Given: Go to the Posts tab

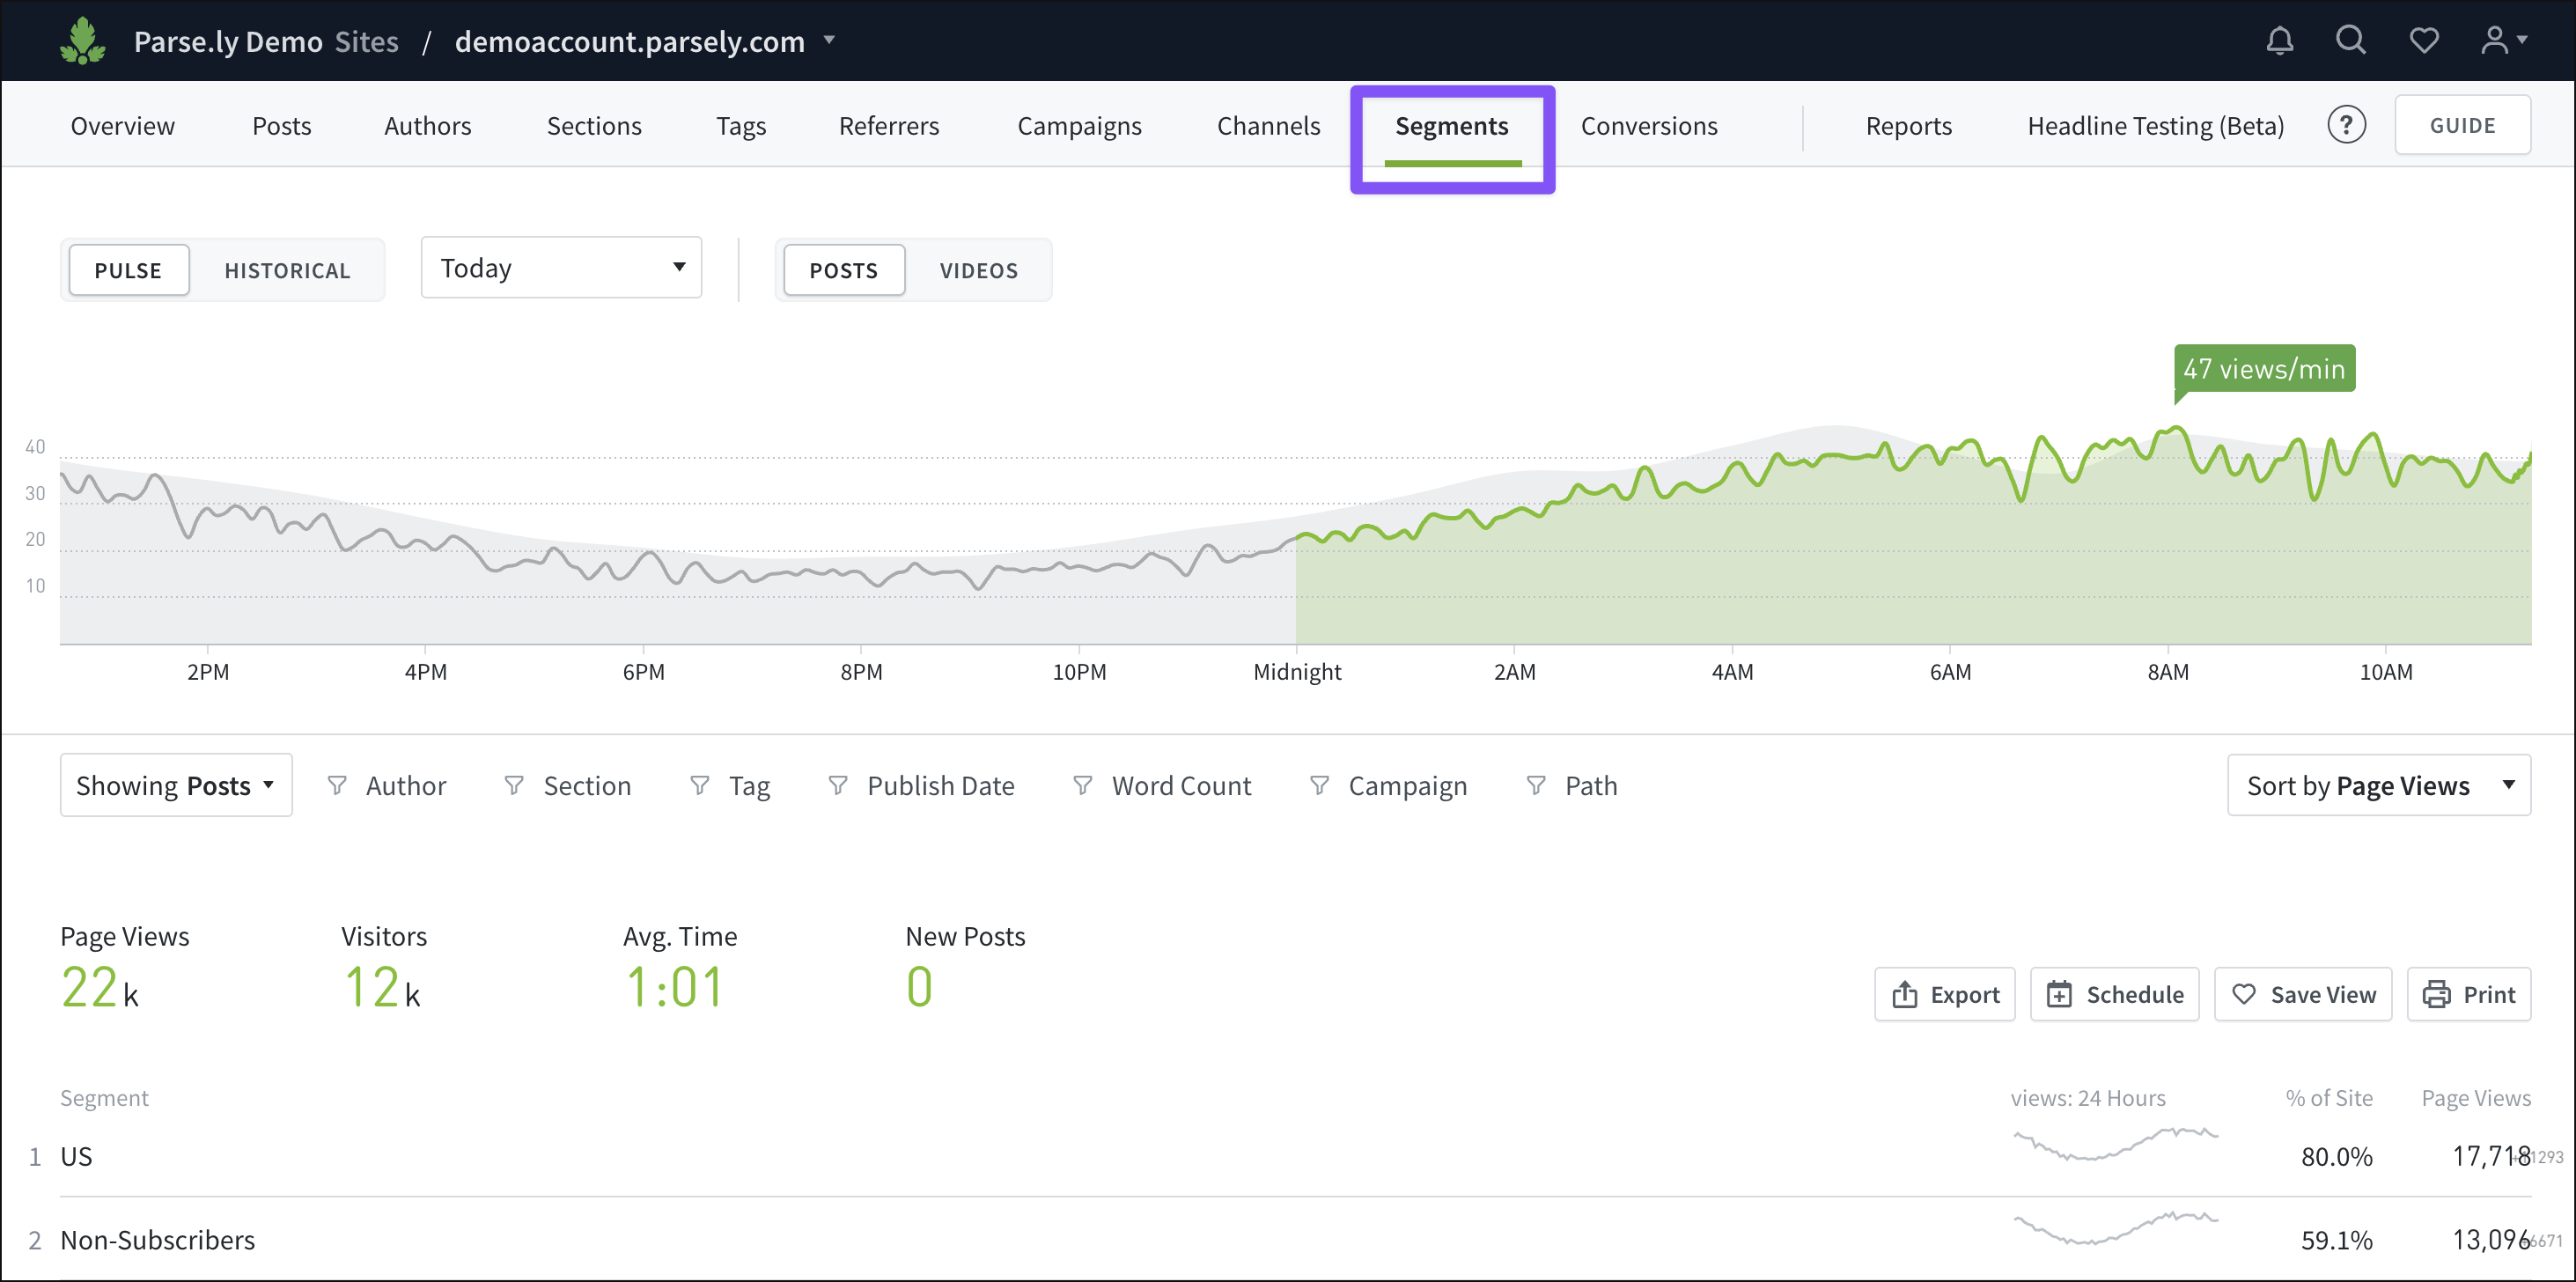Looking at the screenshot, I should tap(281, 126).
